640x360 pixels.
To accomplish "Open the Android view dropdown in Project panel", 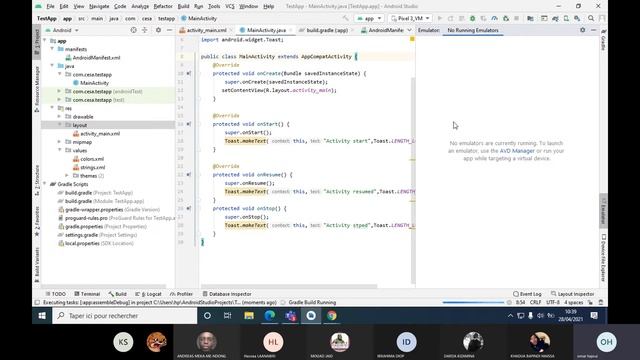I will tap(62, 30).
